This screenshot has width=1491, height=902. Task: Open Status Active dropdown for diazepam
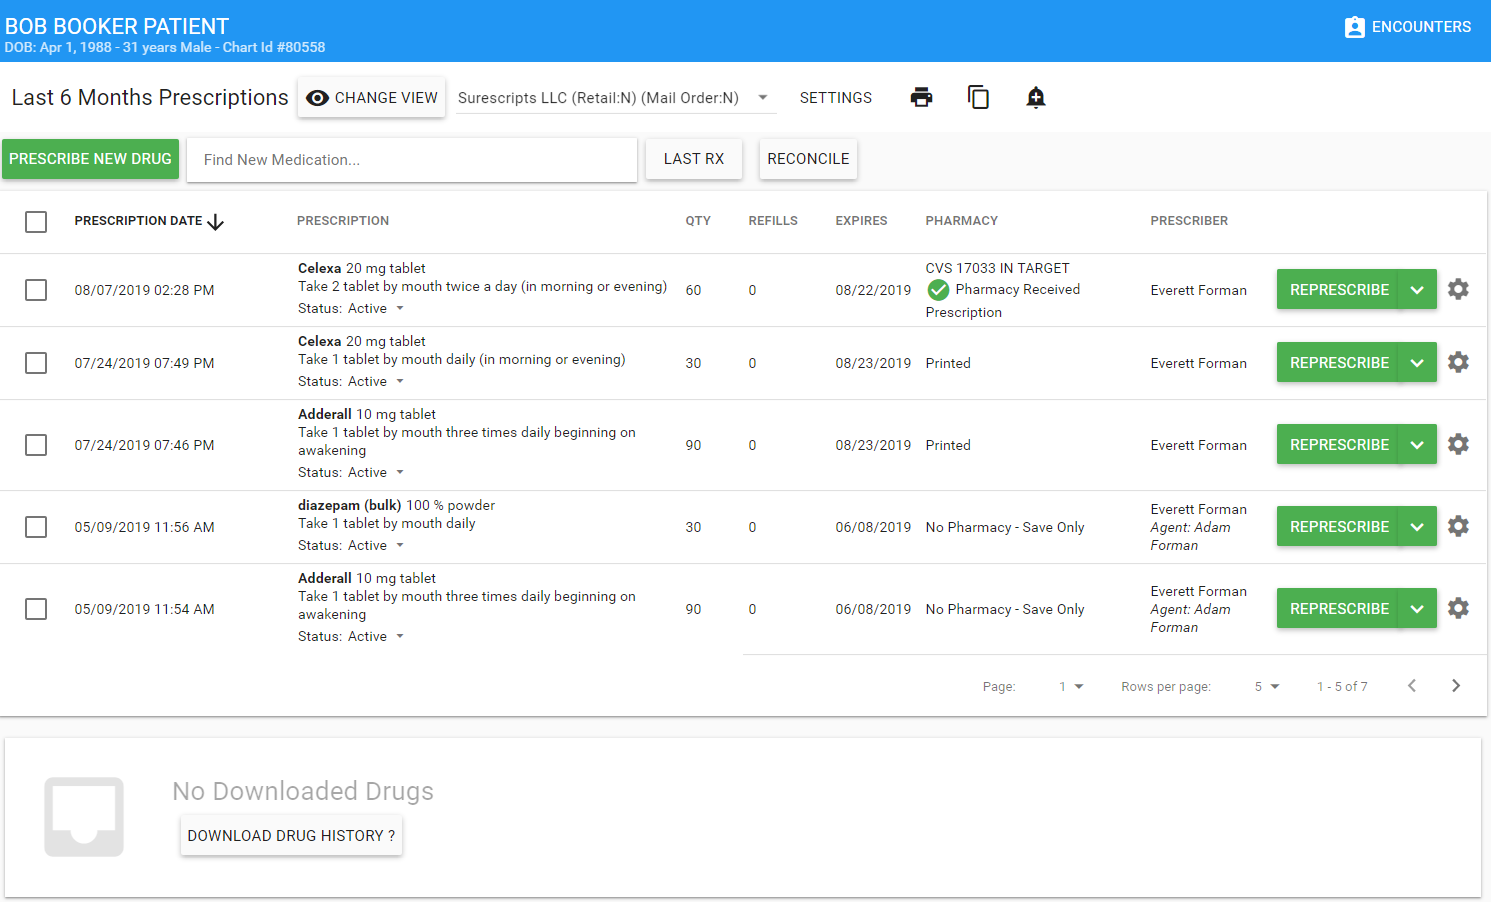pyautogui.click(x=376, y=546)
